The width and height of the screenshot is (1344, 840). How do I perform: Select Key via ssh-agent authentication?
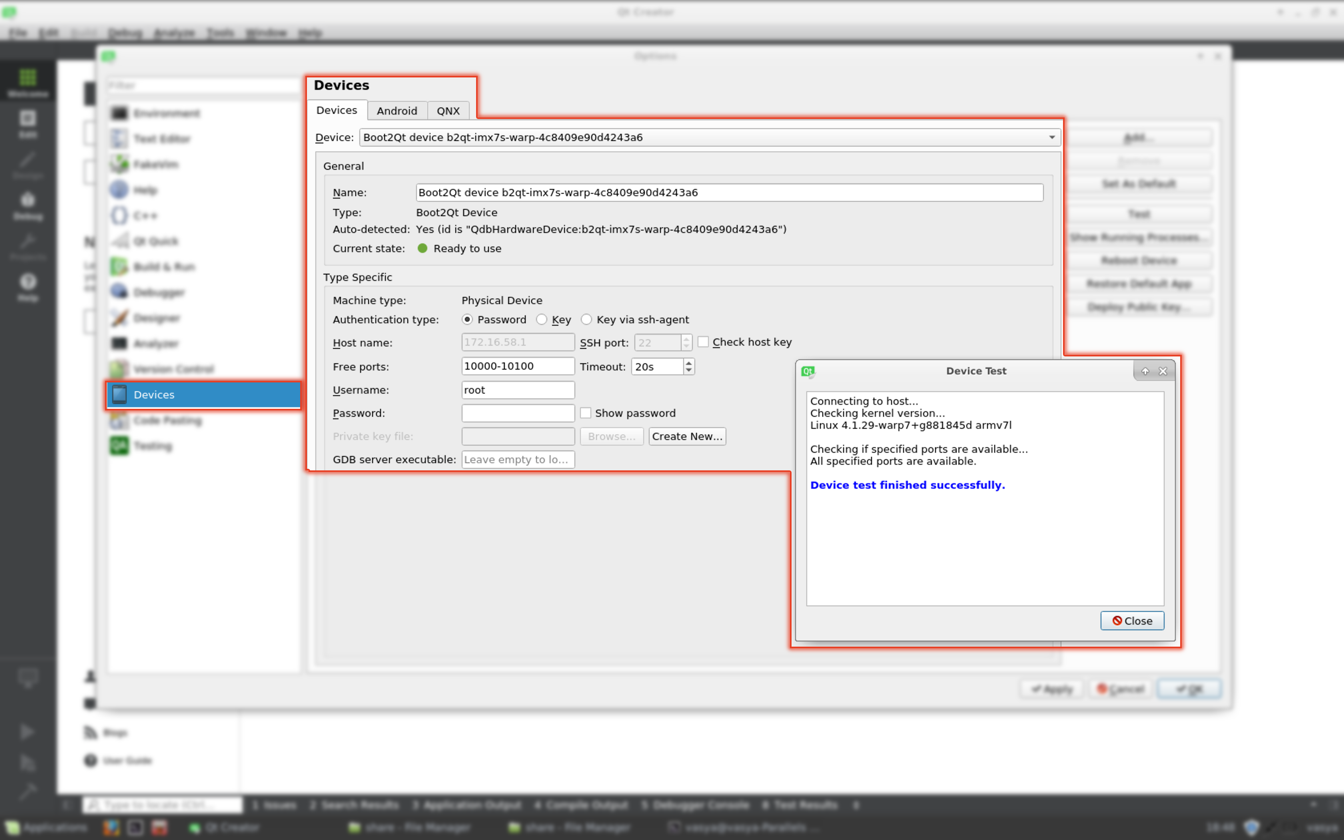point(636,319)
